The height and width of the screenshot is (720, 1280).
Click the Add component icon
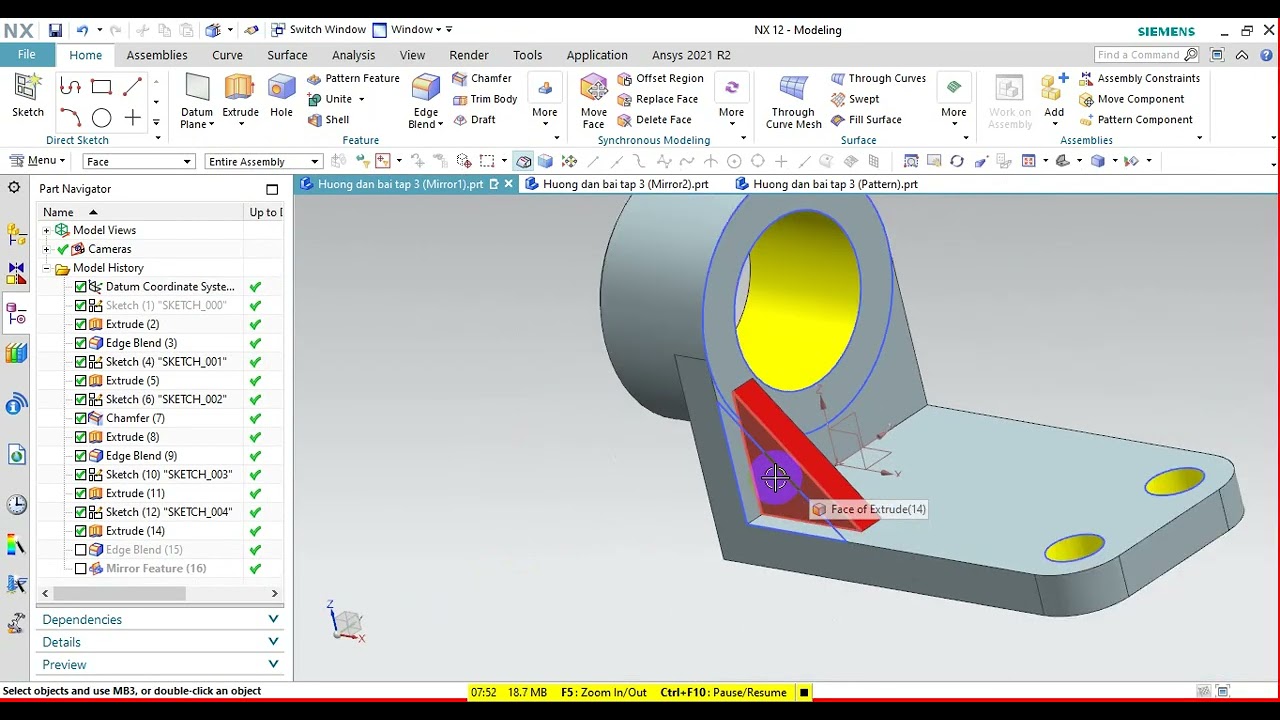tap(1054, 96)
